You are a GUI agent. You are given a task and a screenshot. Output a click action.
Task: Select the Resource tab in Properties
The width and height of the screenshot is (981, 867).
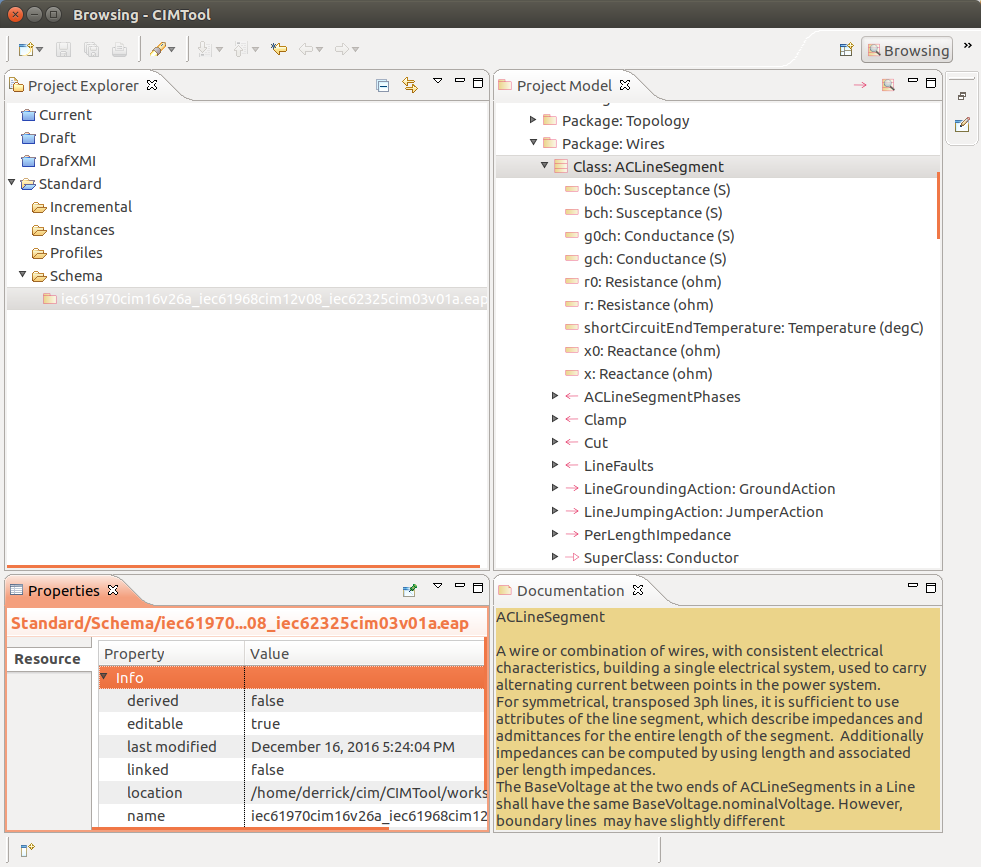[x=48, y=659]
